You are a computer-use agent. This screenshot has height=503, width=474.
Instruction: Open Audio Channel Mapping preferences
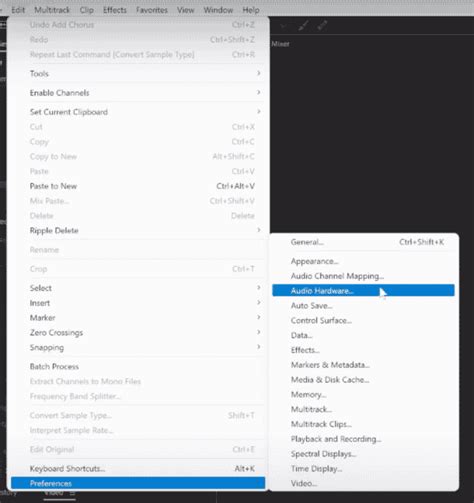pos(363,276)
